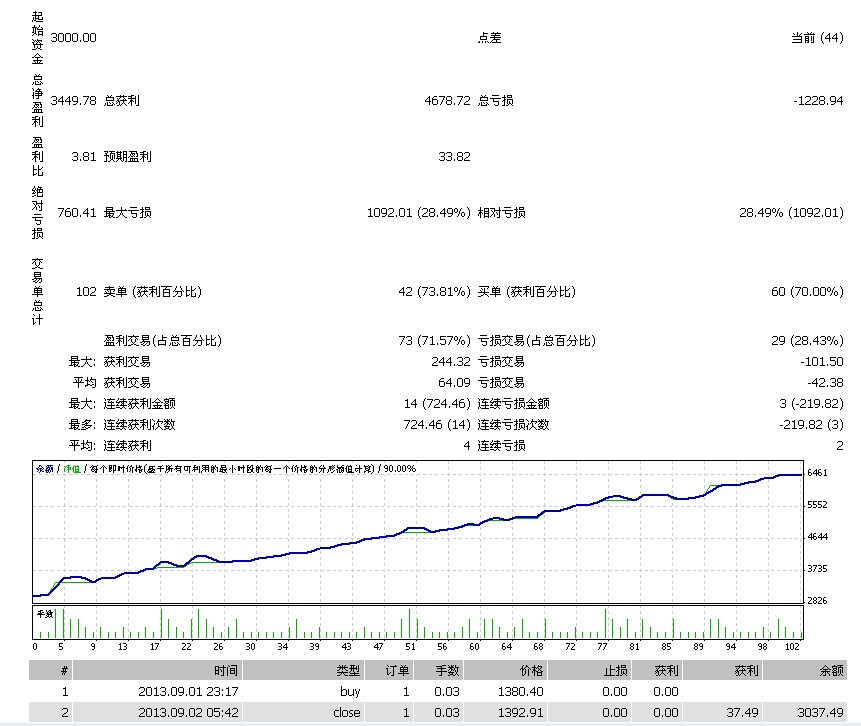
Task: Click max consecutive wins 14 (724.46)
Action: click(x=437, y=404)
